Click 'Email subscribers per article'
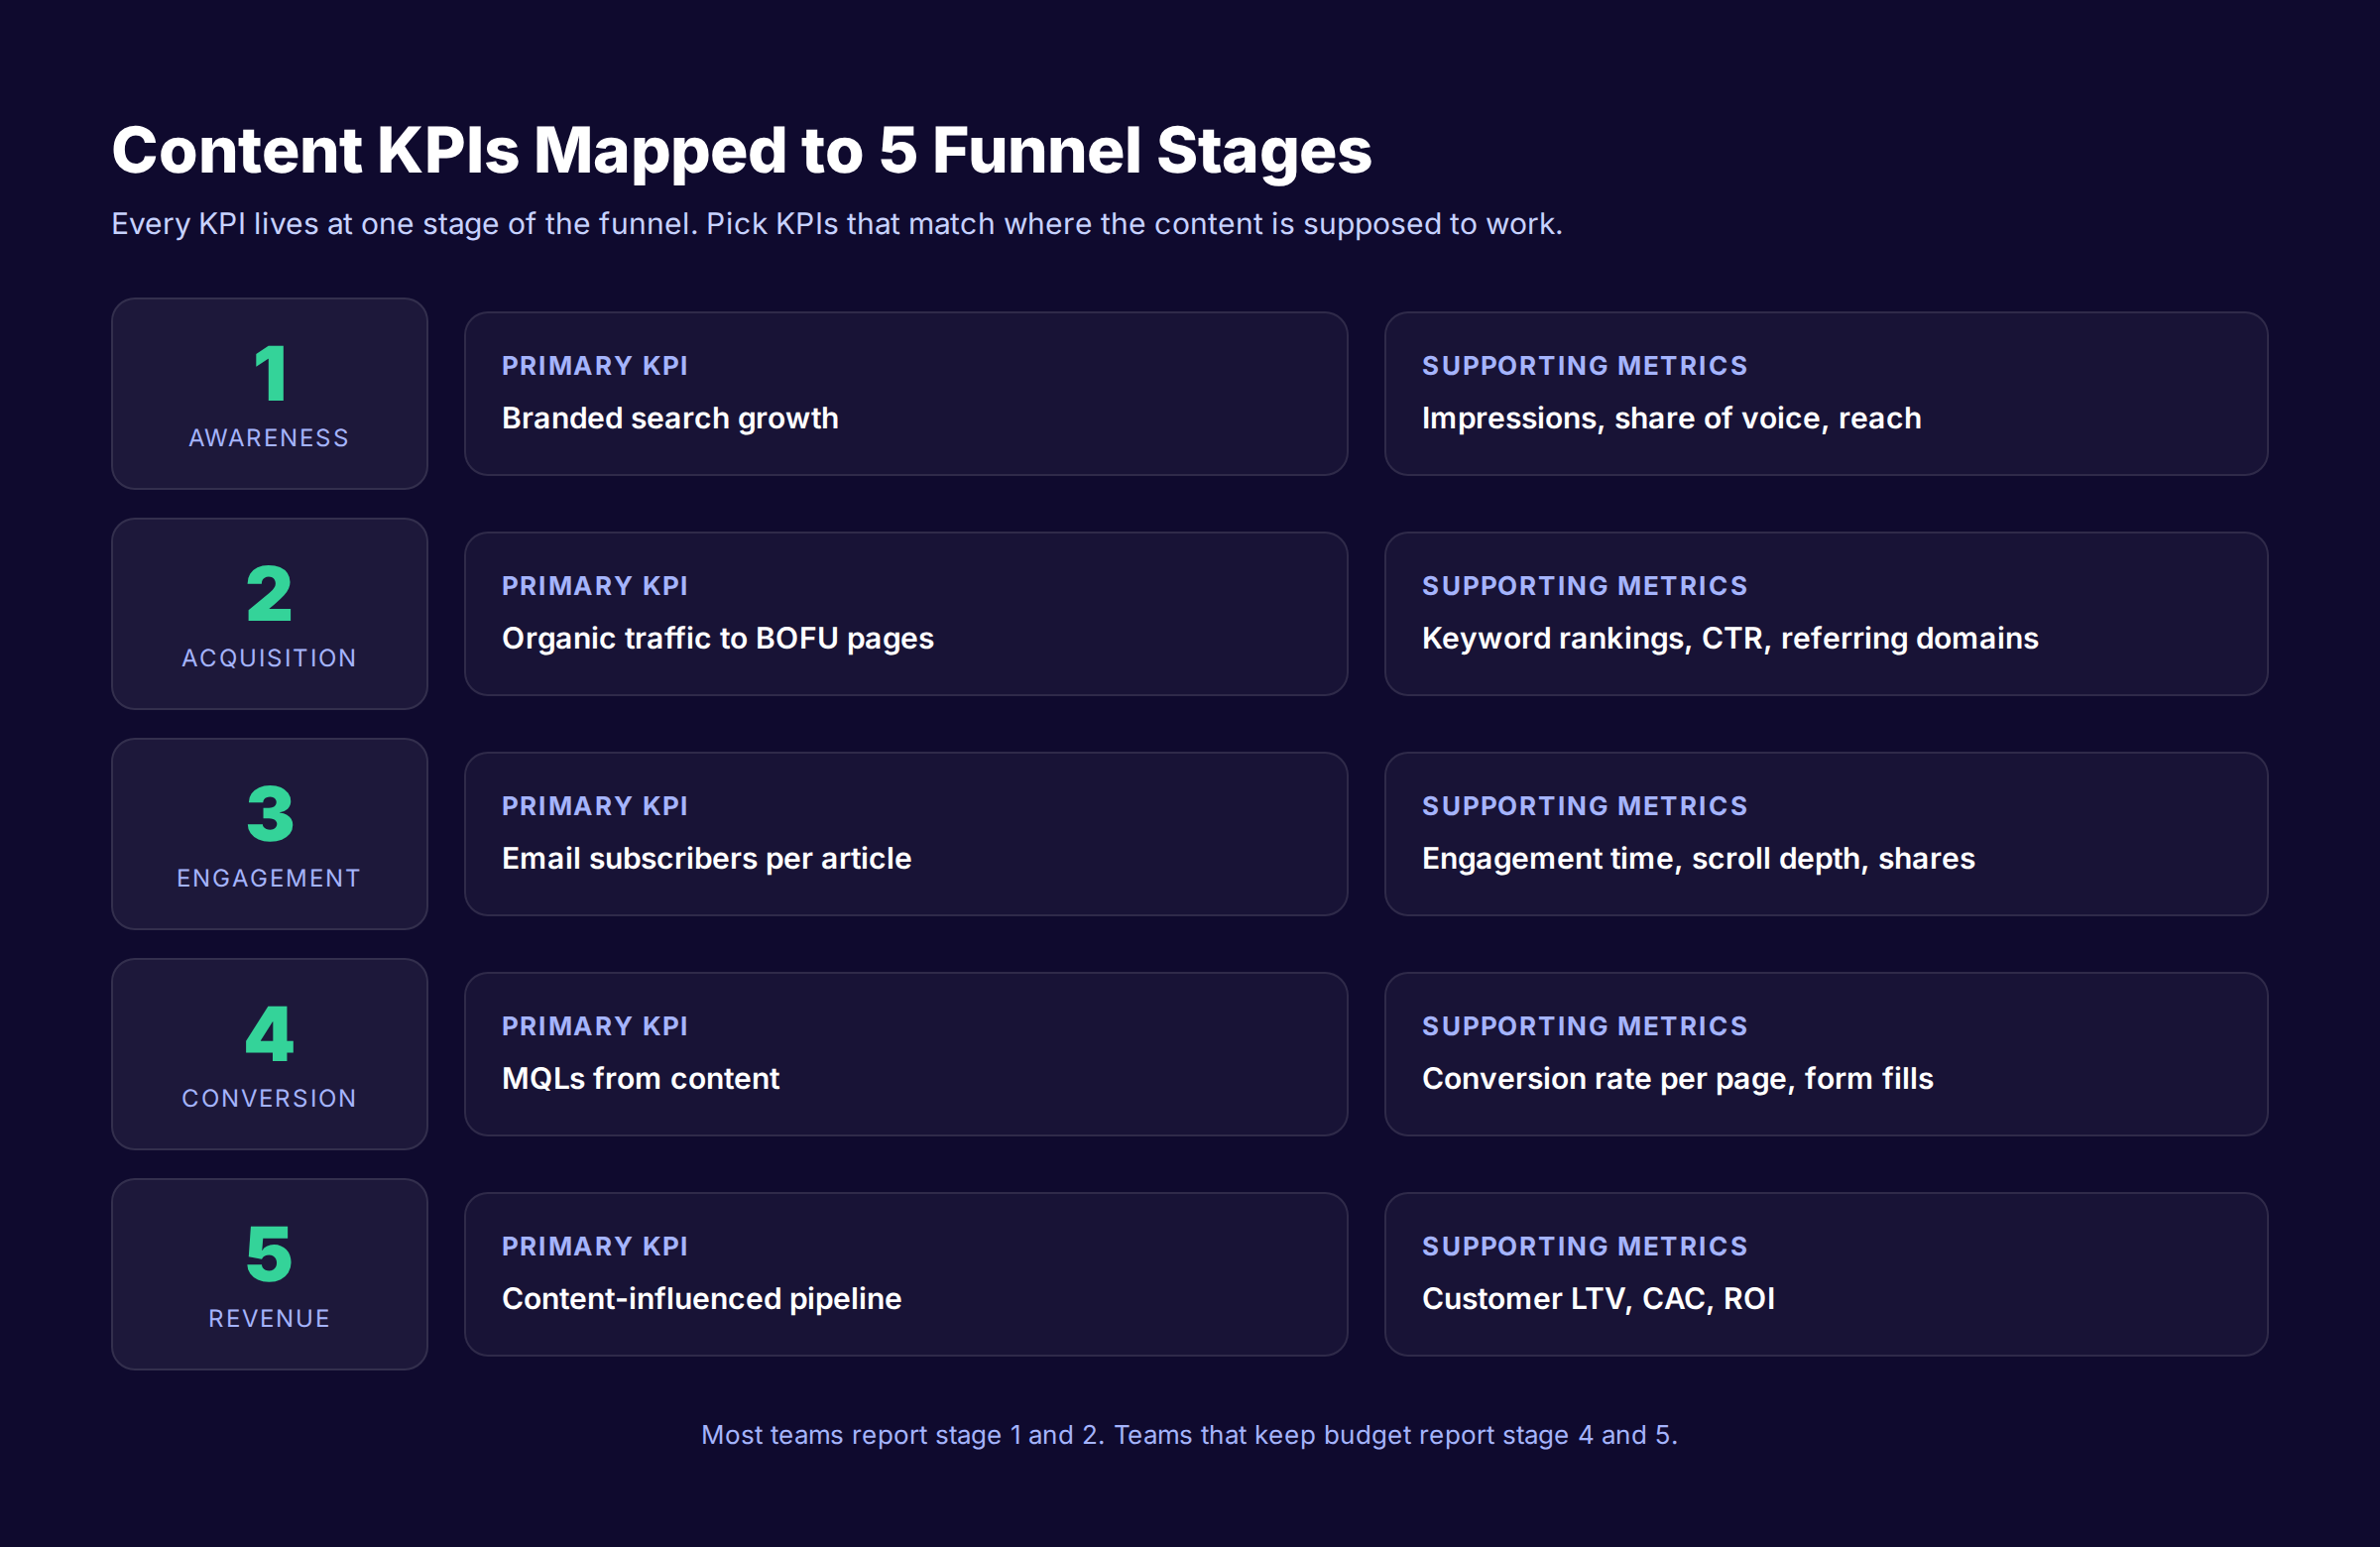This screenshot has width=2380, height=1547. (x=706, y=858)
